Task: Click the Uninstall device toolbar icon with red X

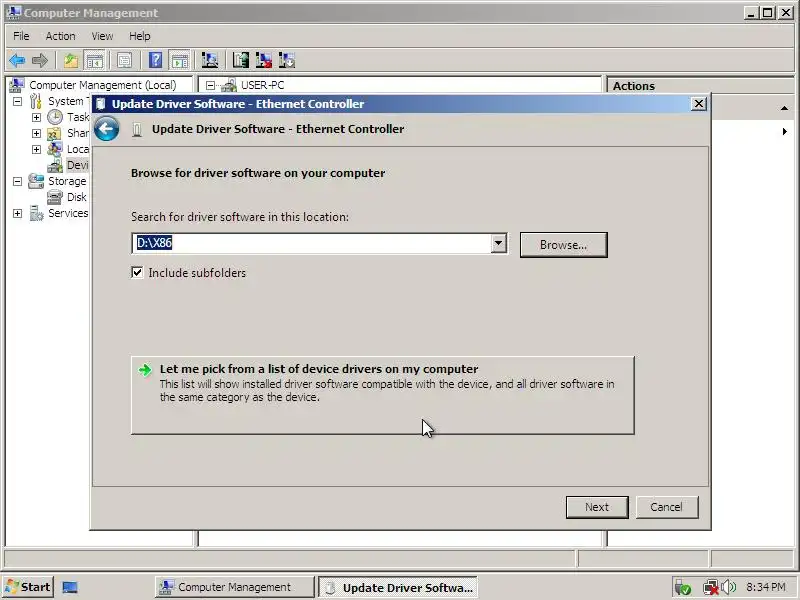Action: pos(264,60)
